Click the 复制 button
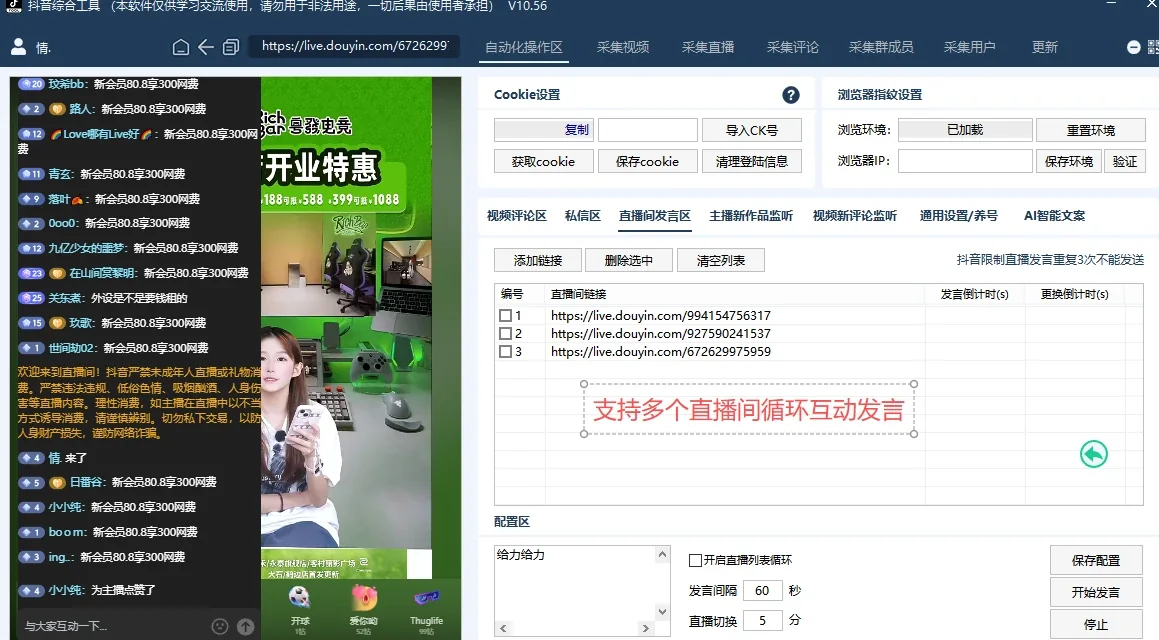1159x640 pixels. click(x=544, y=130)
